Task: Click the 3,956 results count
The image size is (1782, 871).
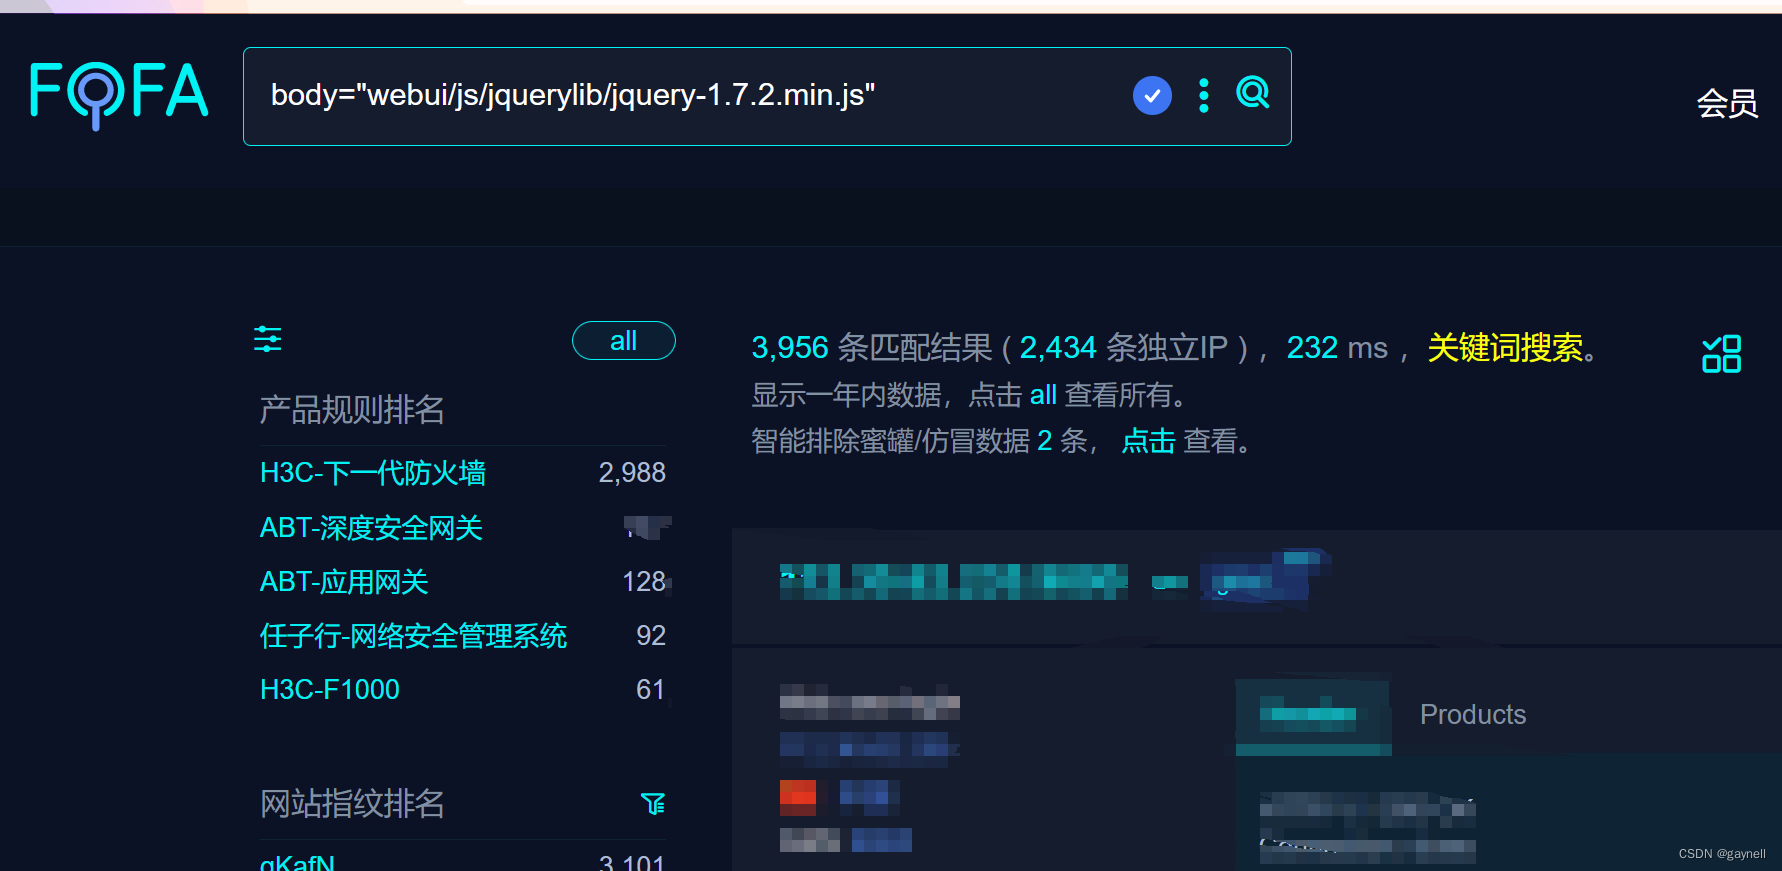Action: tap(790, 348)
